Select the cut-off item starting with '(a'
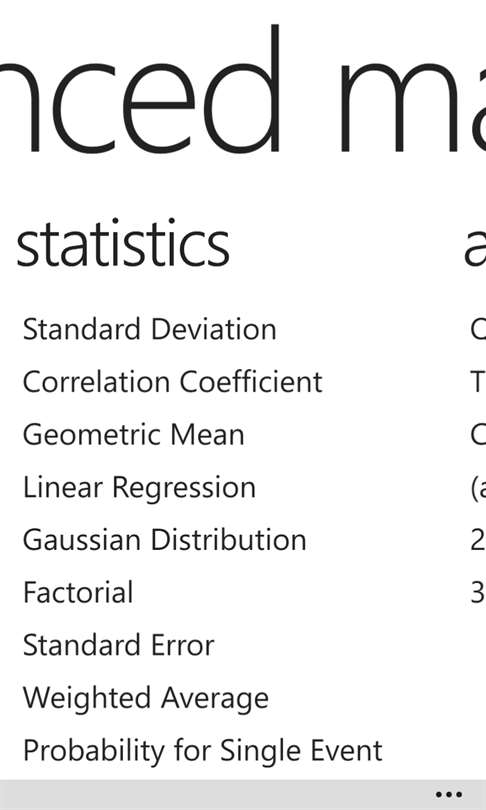This screenshot has height=810, width=486. pyautogui.click(x=478, y=489)
